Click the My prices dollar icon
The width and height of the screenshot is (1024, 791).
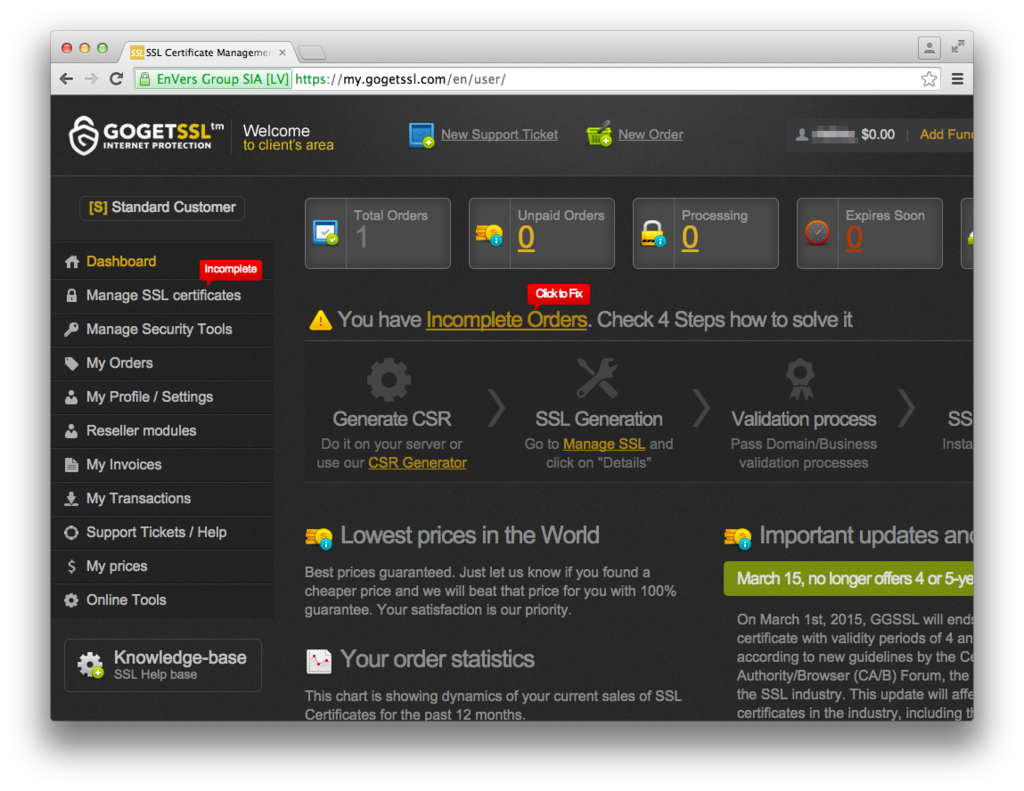pos(72,566)
